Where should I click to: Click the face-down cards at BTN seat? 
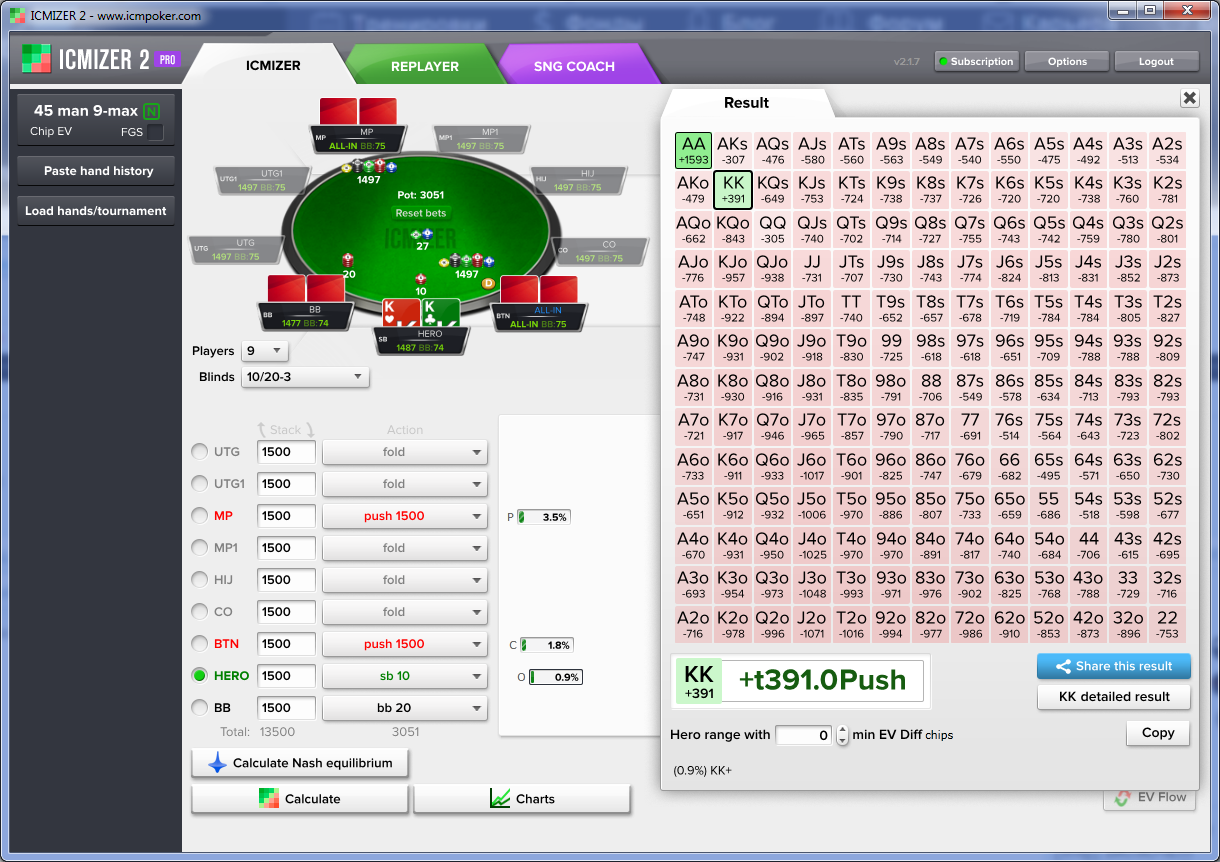click(539, 290)
